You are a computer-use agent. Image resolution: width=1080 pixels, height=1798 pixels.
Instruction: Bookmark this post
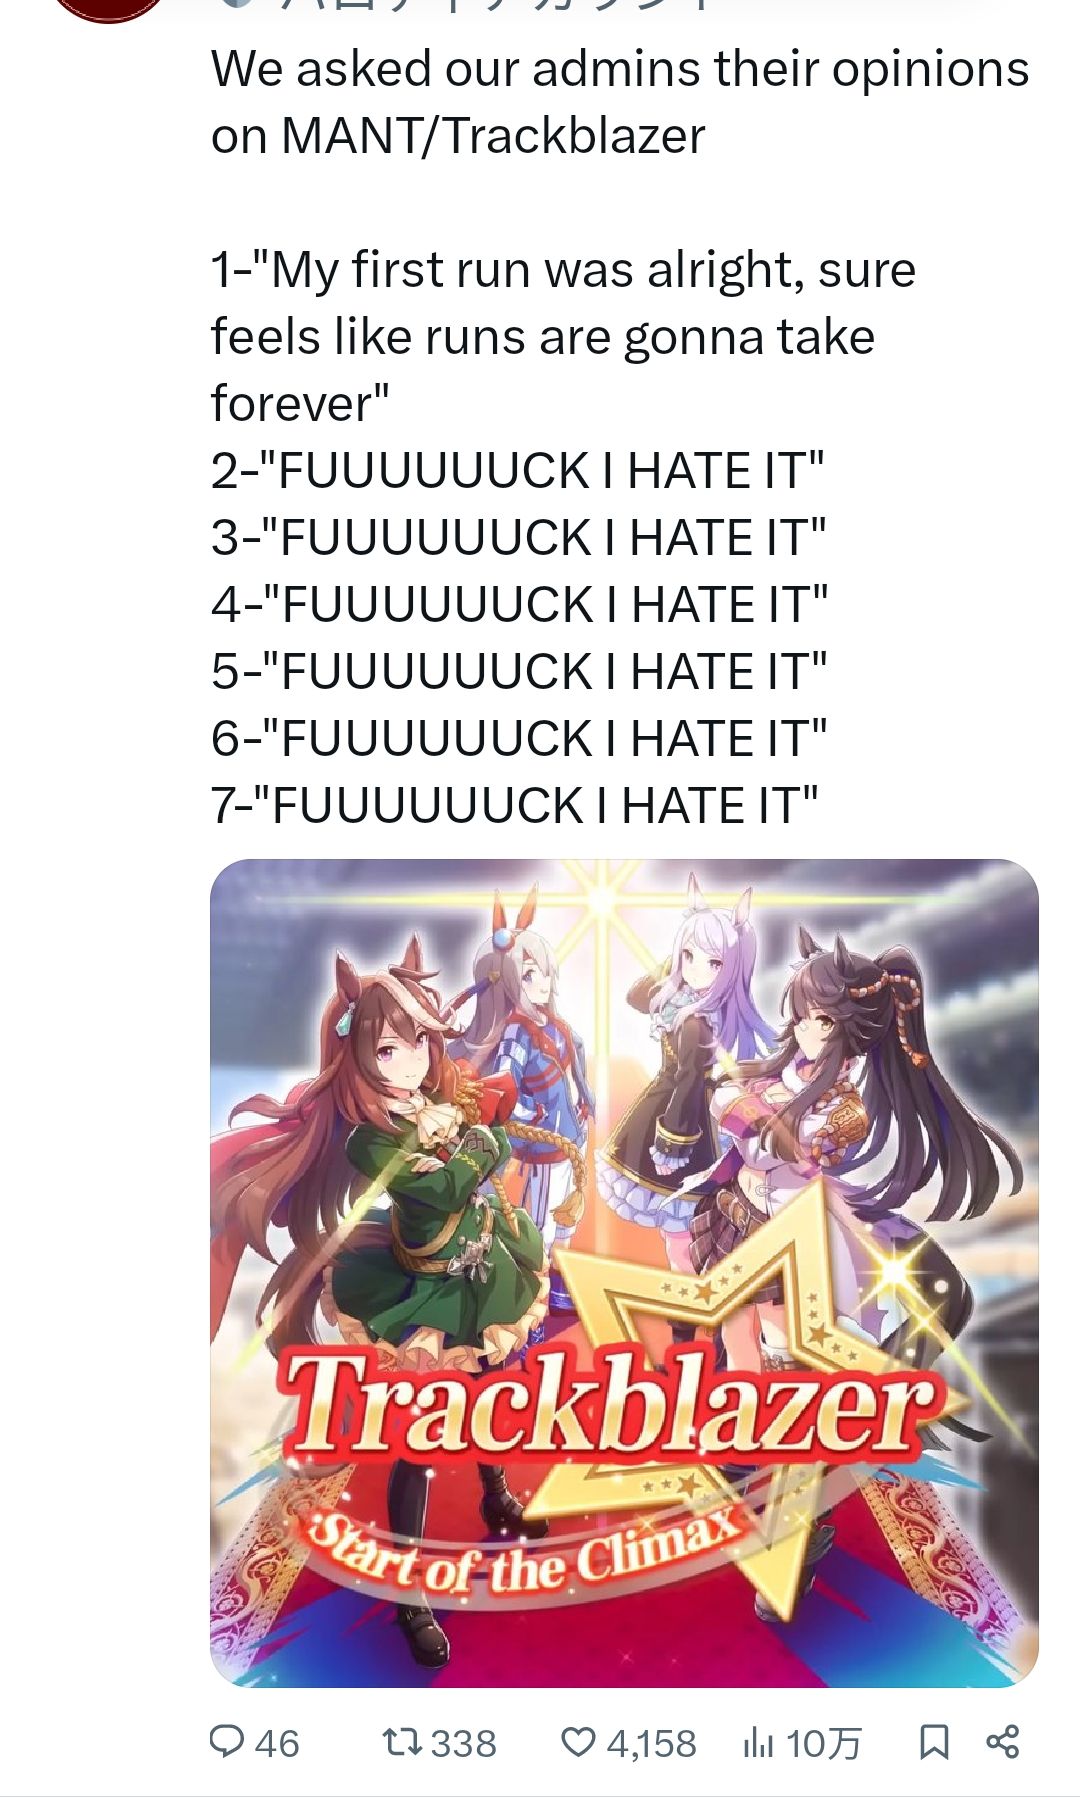click(x=933, y=1742)
